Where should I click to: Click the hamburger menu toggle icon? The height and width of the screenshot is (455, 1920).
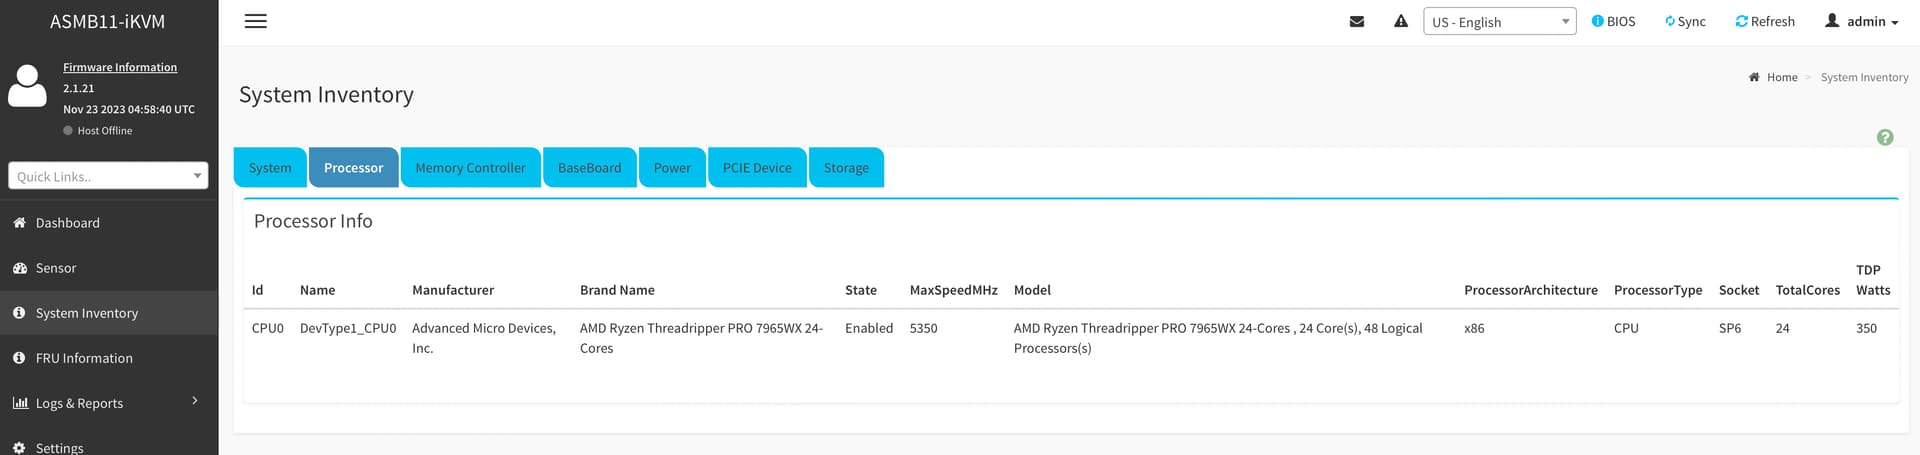tap(256, 21)
